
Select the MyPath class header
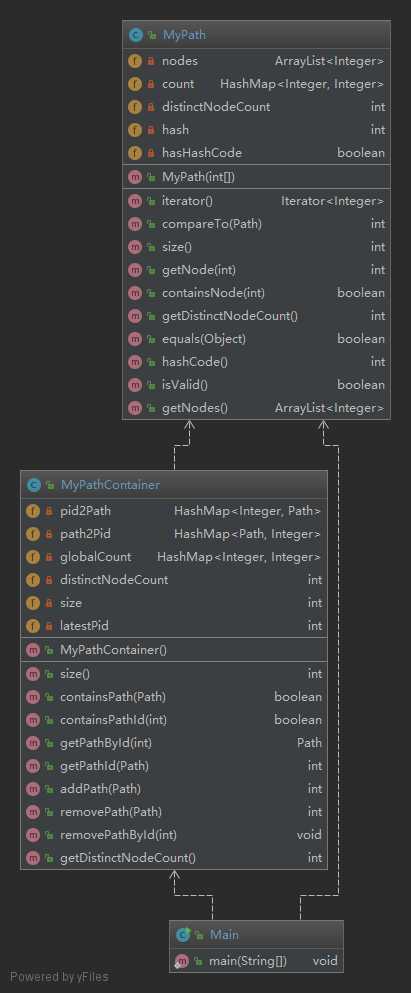point(256,35)
